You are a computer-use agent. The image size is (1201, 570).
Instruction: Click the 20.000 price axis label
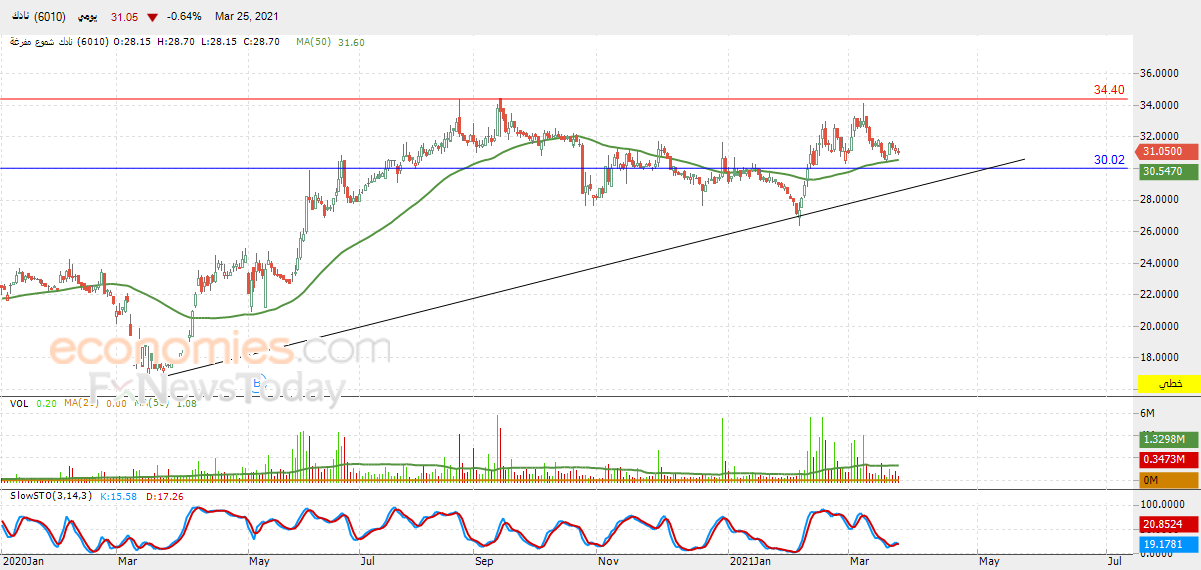coord(1159,326)
